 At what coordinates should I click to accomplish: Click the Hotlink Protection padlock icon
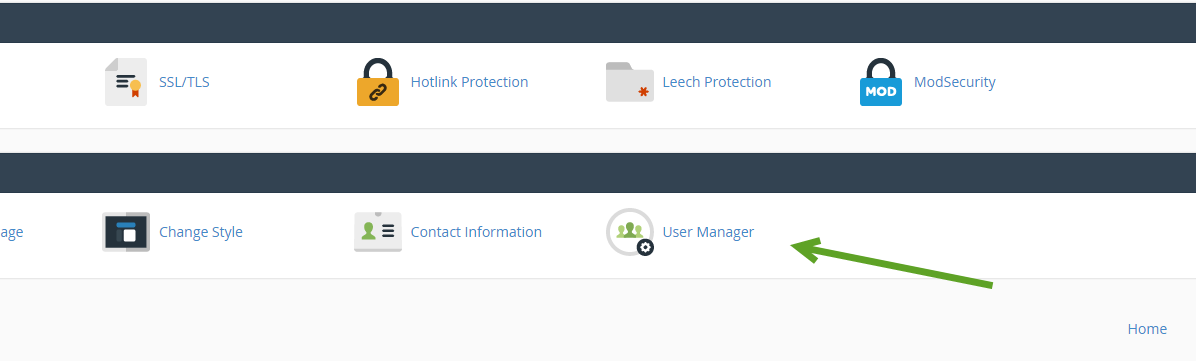point(378,82)
